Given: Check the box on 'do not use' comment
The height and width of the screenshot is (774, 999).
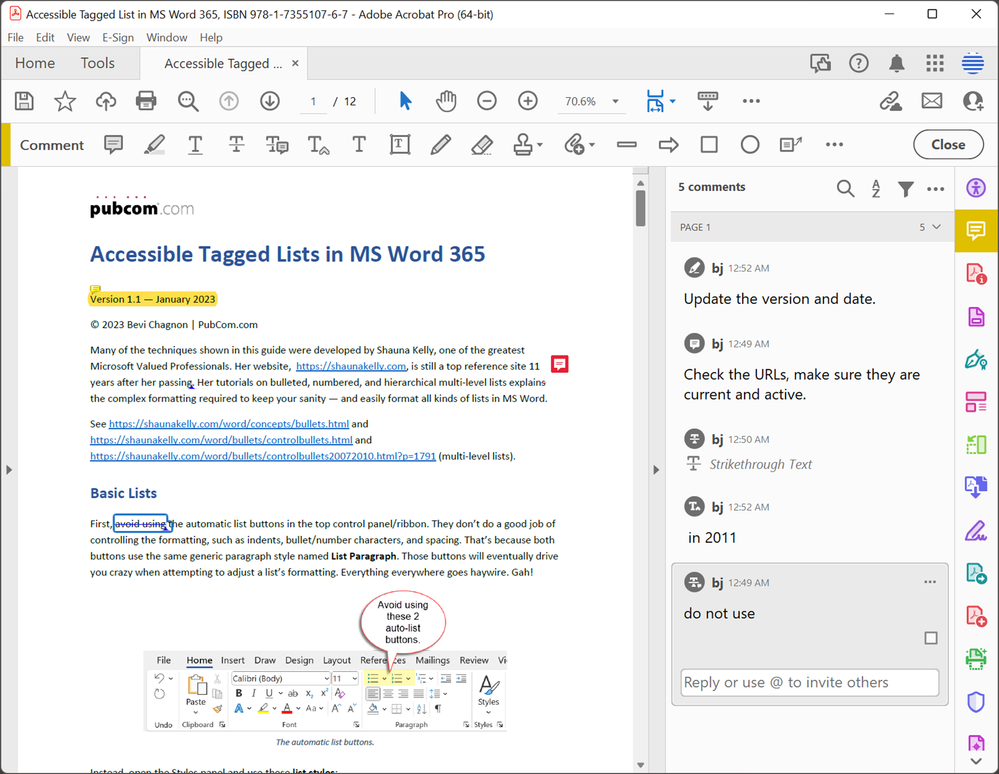Looking at the screenshot, I should click(931, 638).
